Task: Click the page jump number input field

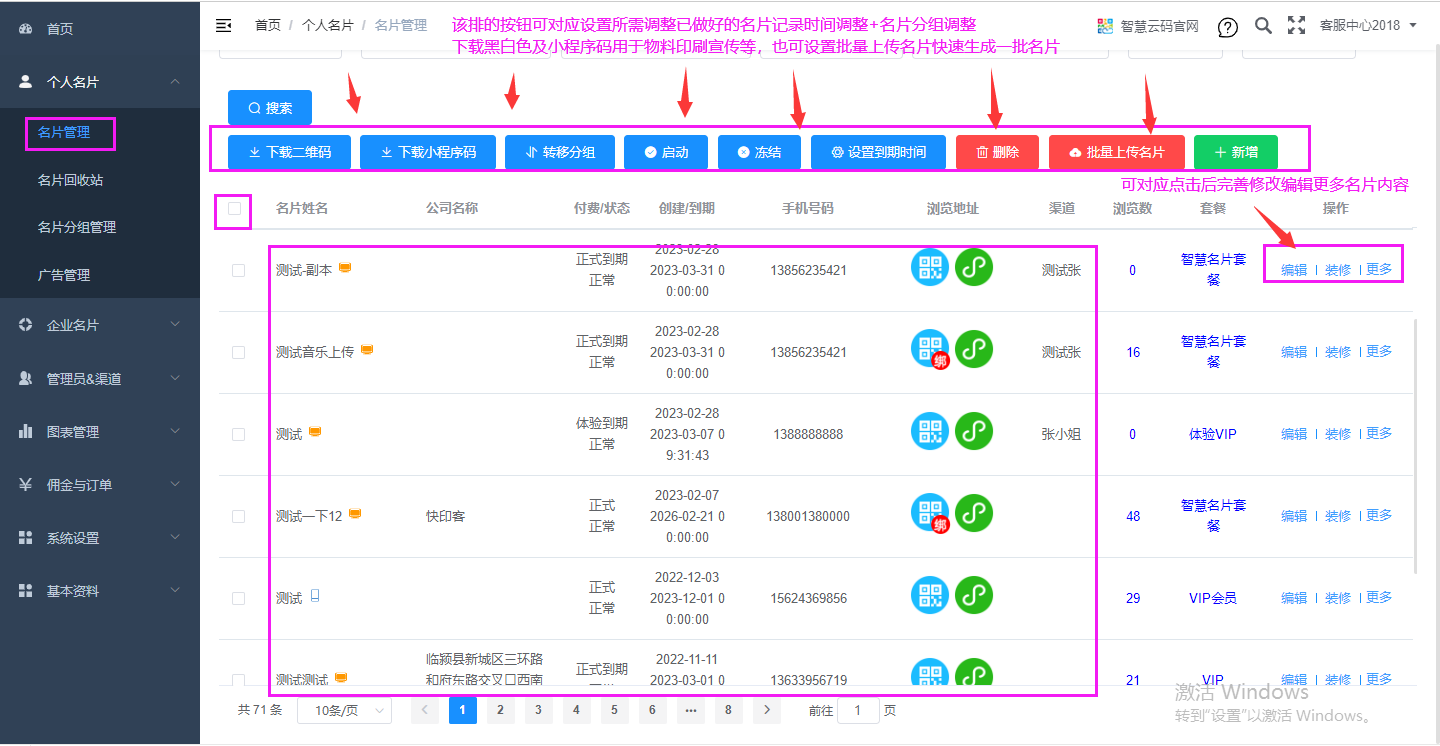Action: (858, 711)
